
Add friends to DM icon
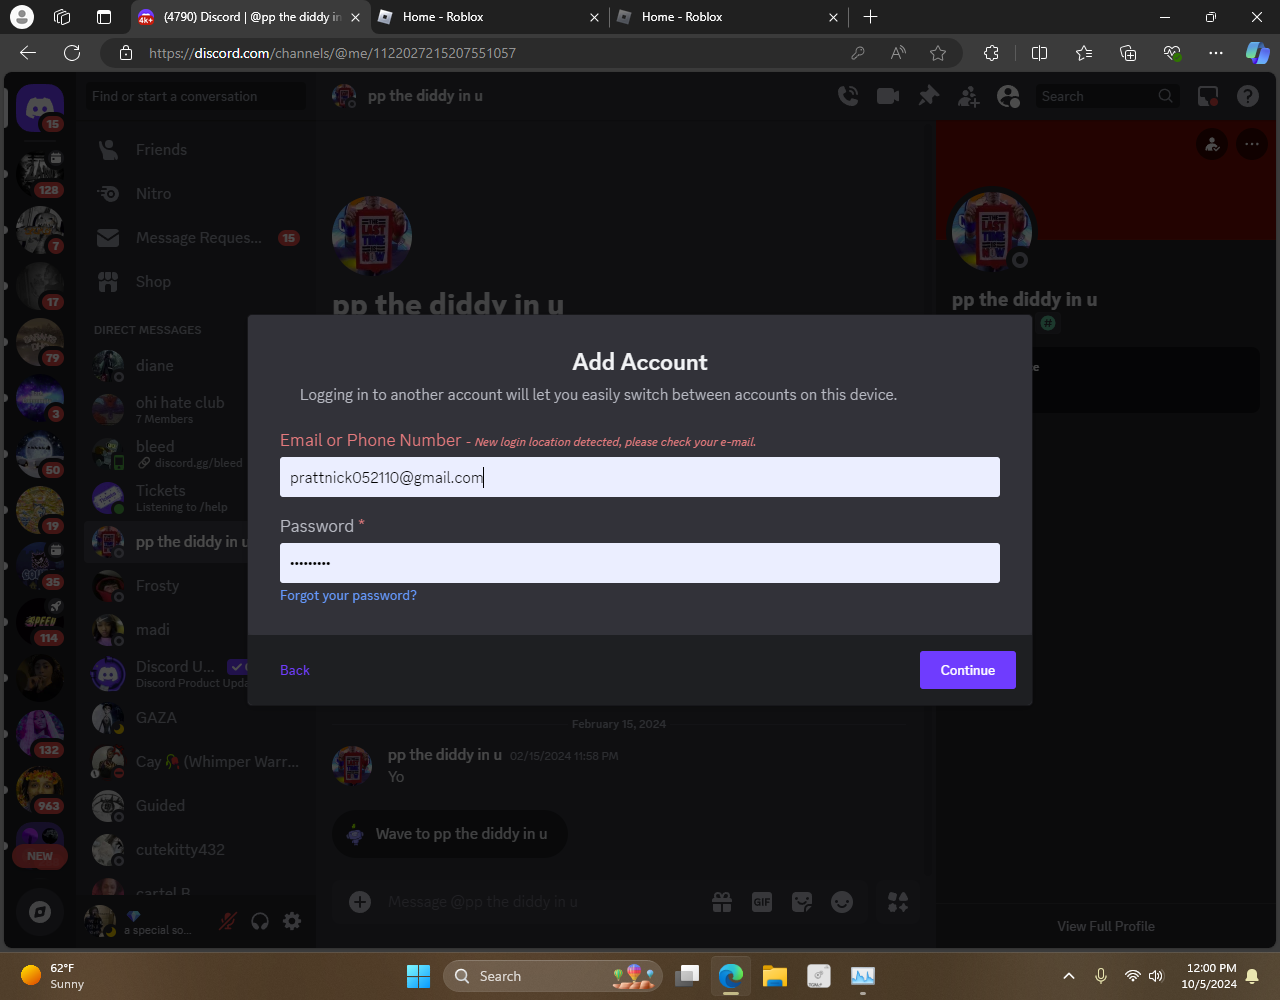(968, 96)
